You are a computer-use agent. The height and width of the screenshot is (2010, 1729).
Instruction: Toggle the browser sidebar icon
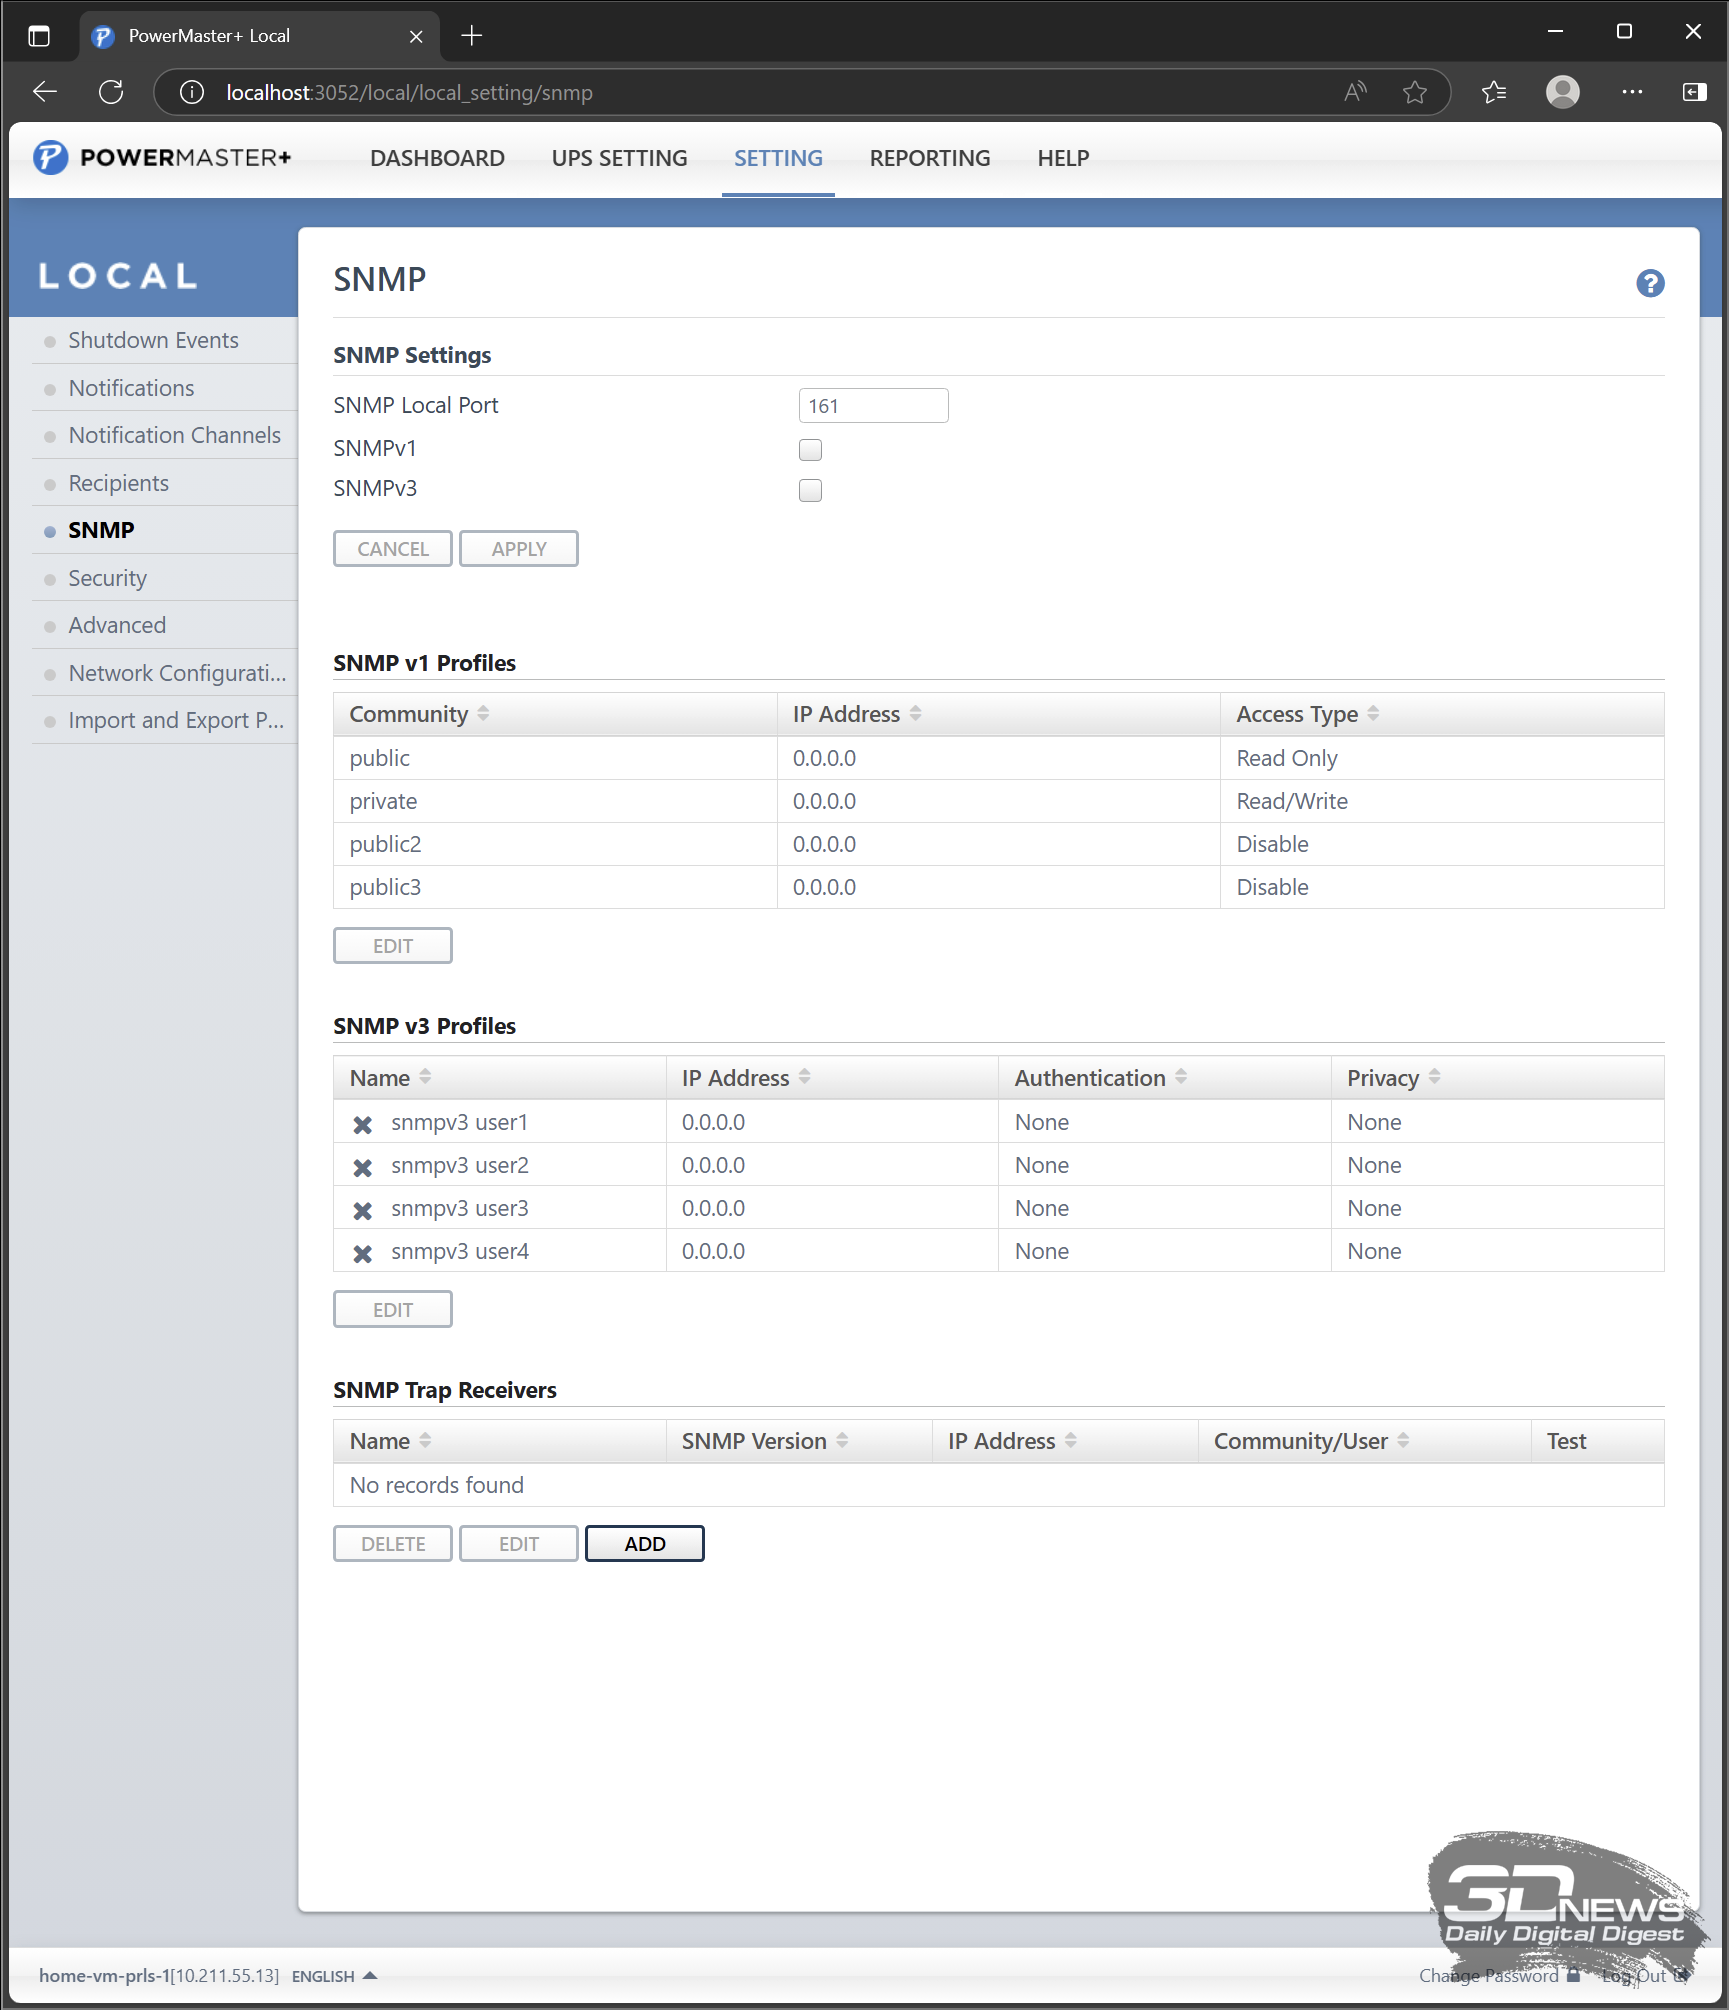point(1694,92)
